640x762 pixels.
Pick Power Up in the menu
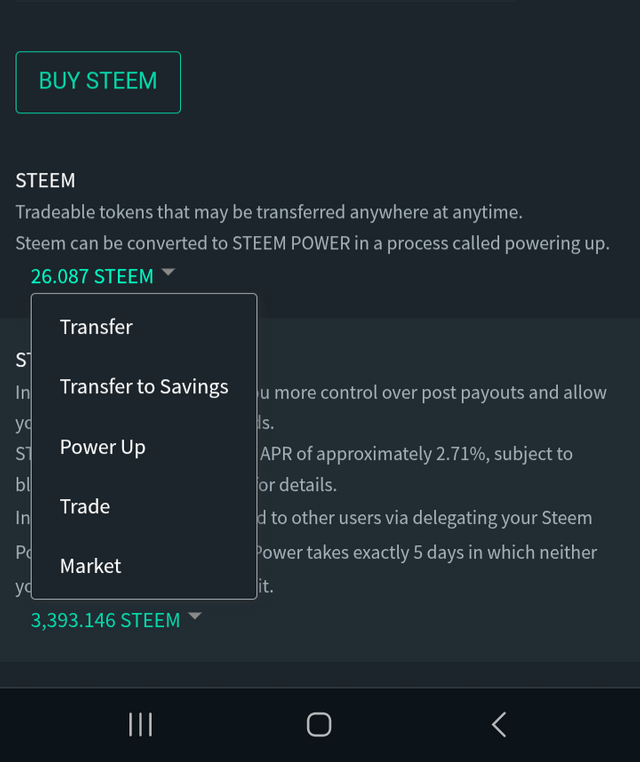[103, 447]
